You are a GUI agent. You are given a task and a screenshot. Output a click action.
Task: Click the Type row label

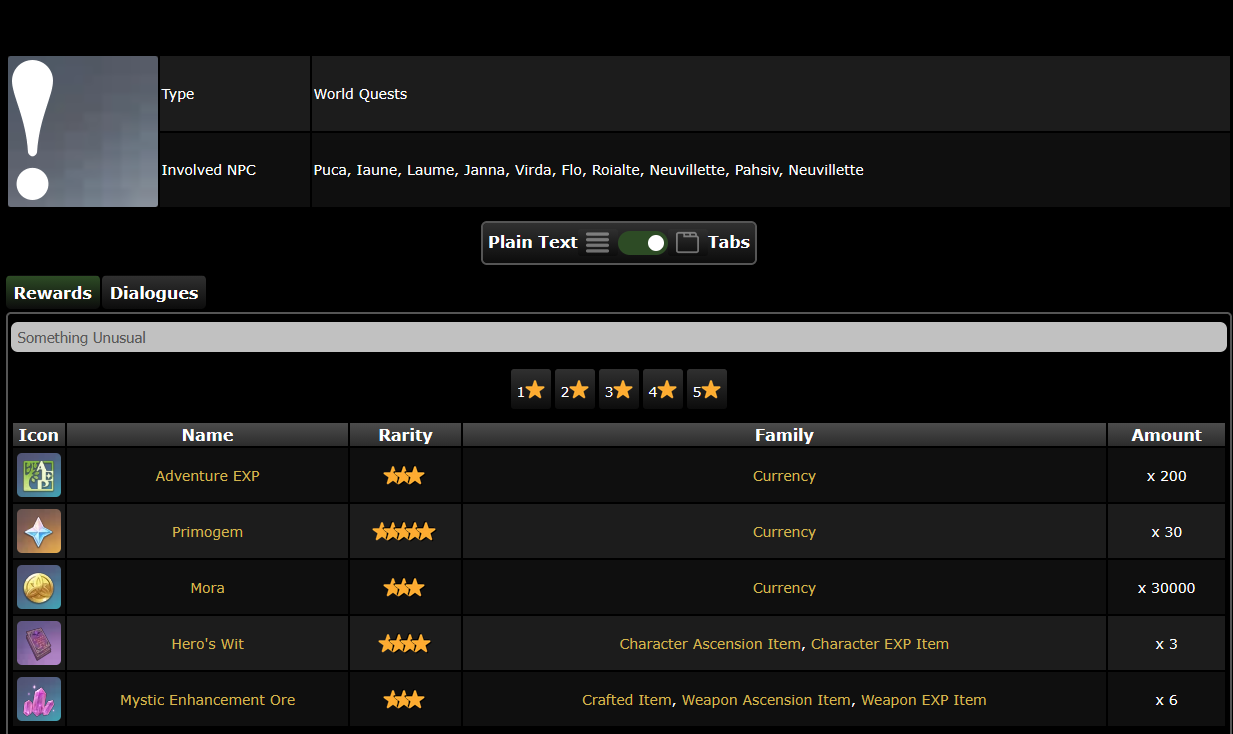[x=178, y=94]
